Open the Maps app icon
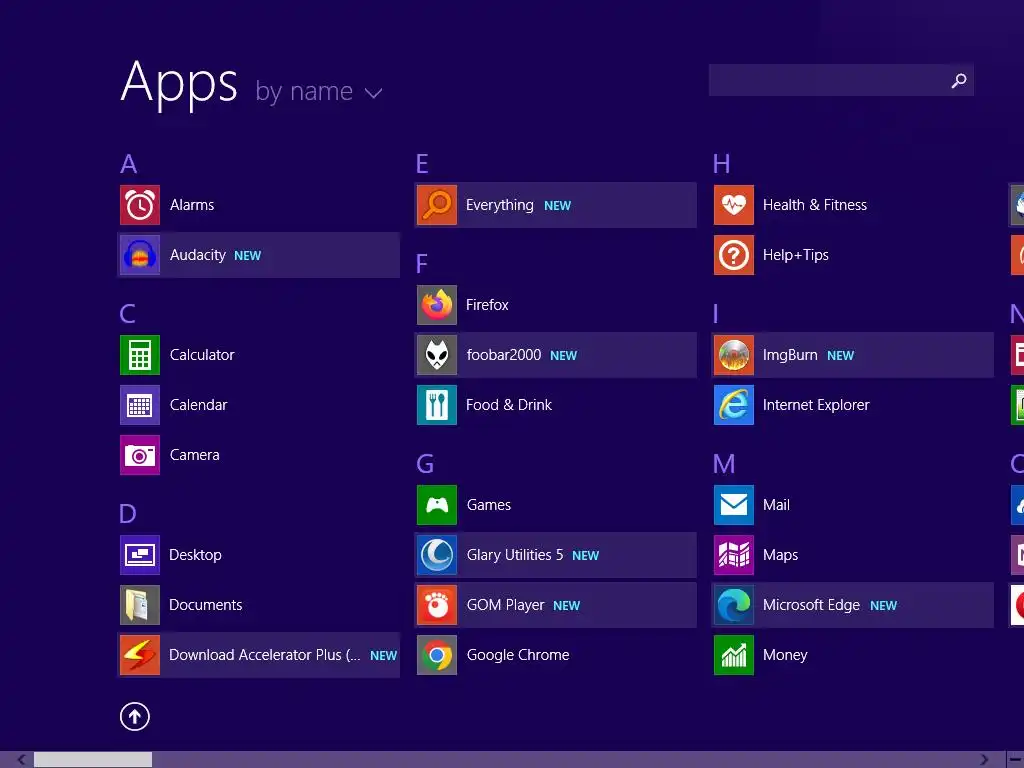The width and height of the screenshot is (1024, 768). point(734,555)
